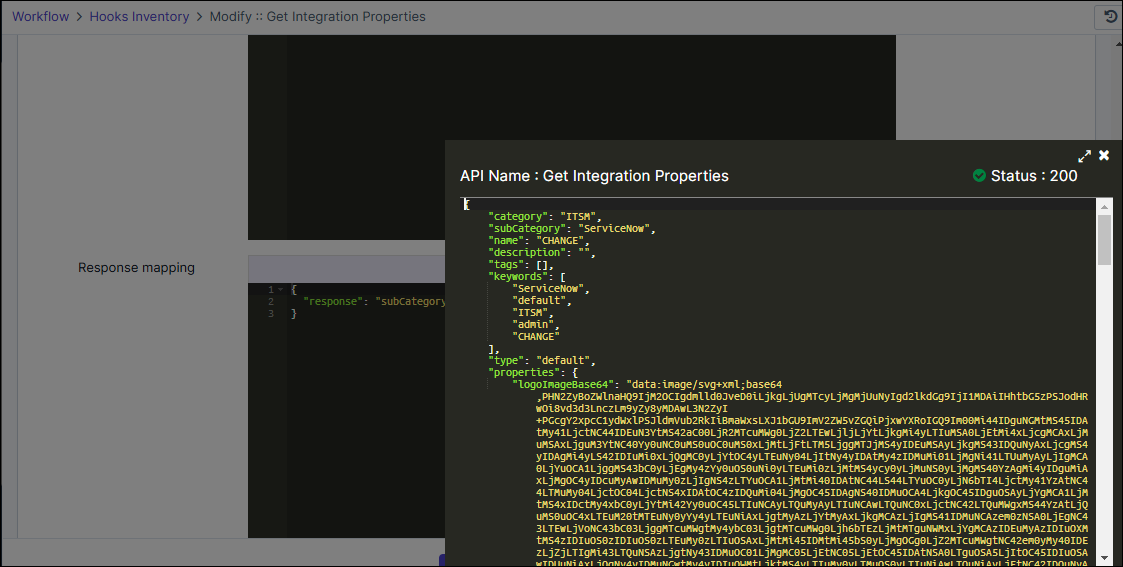Click the "name": "CHANGE" line
The height and width of the screenshot is (567, 1123).
(x=539, y=241)
